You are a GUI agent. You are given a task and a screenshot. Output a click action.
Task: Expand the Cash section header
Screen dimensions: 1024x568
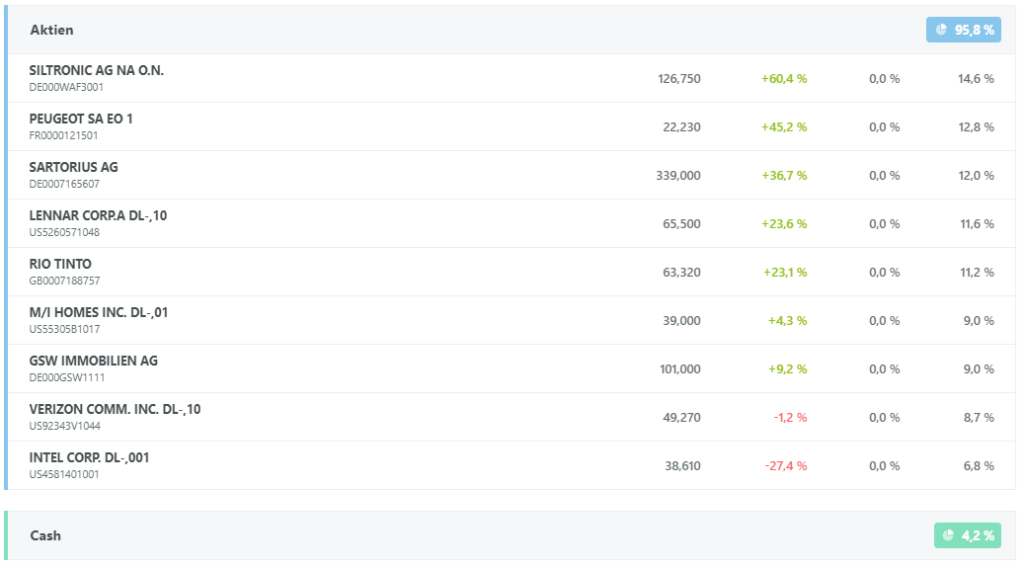(x=46, y=536)
